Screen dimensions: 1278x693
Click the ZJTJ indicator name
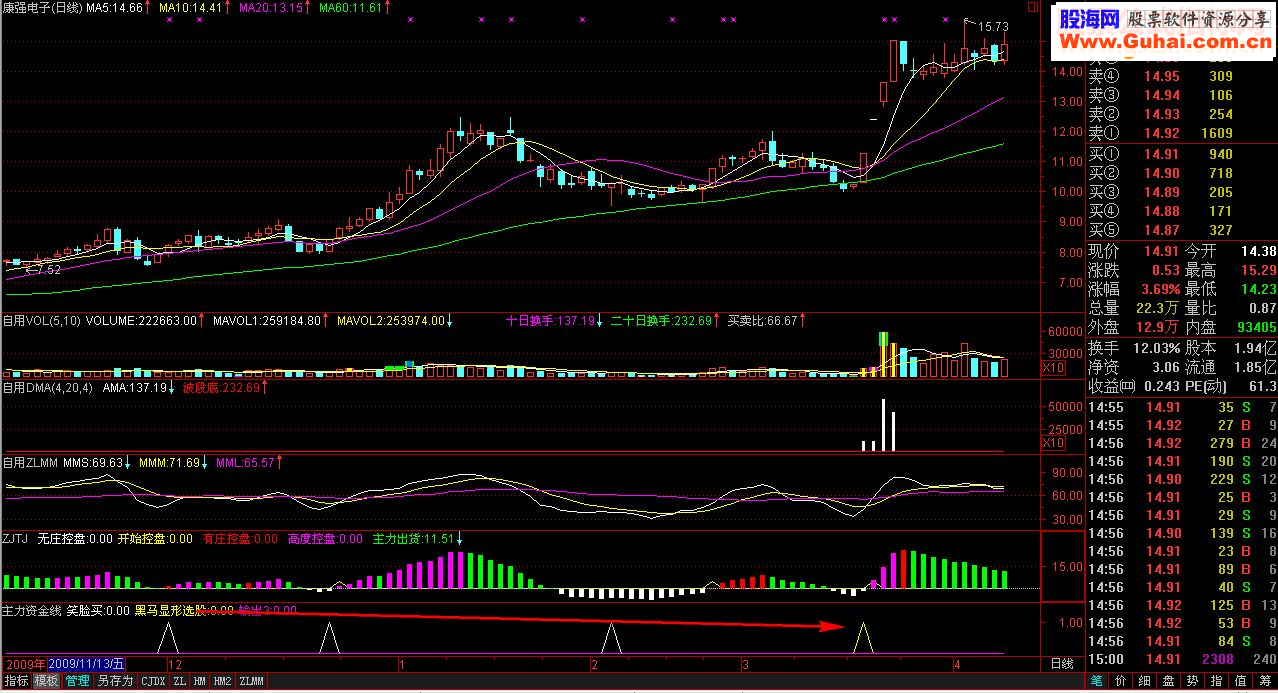[x=17, y=538]
